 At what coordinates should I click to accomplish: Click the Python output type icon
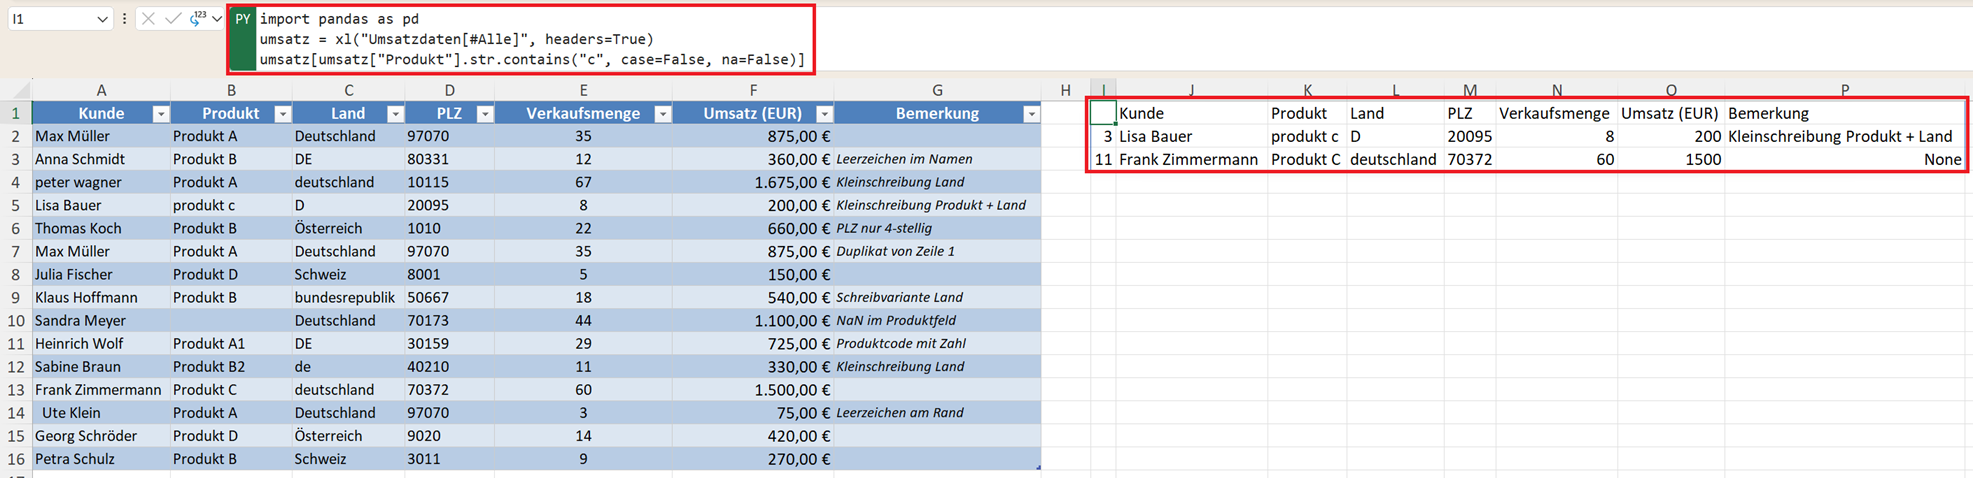coord(198,18)
